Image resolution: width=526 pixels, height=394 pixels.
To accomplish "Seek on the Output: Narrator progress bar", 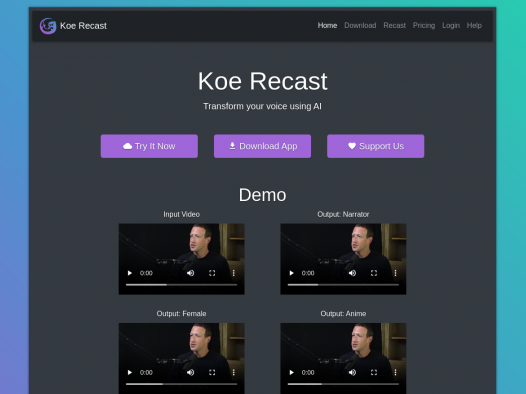I will [x=343, y=285].
